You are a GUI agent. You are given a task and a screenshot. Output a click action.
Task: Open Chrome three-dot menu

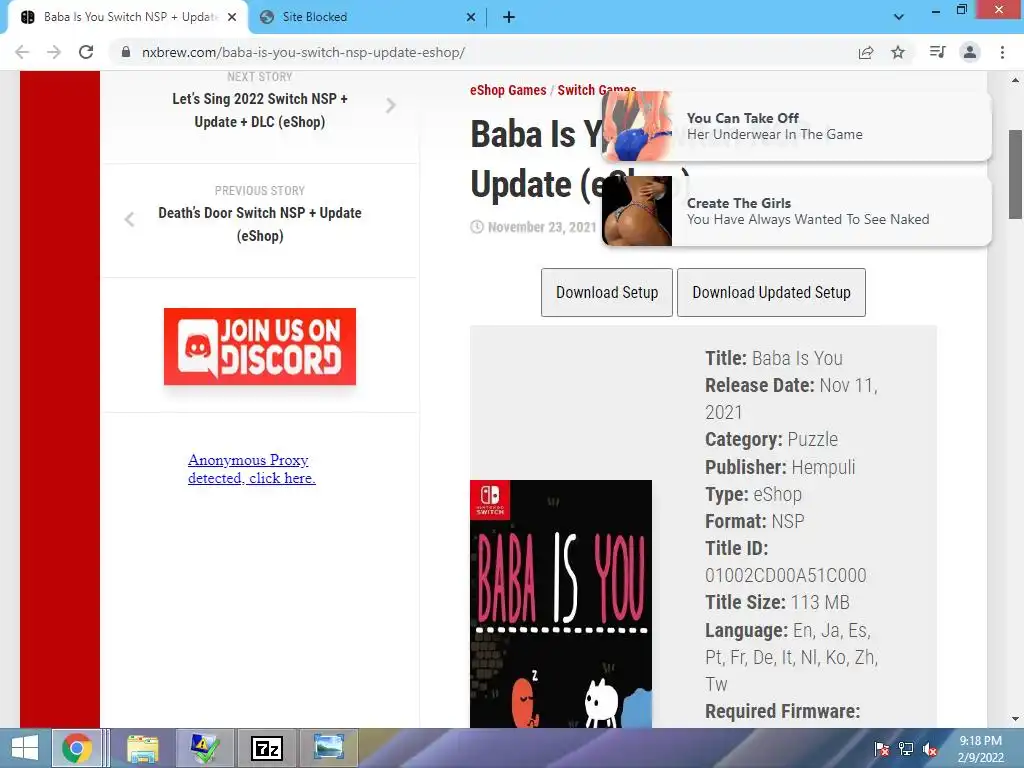[1002, 52]
